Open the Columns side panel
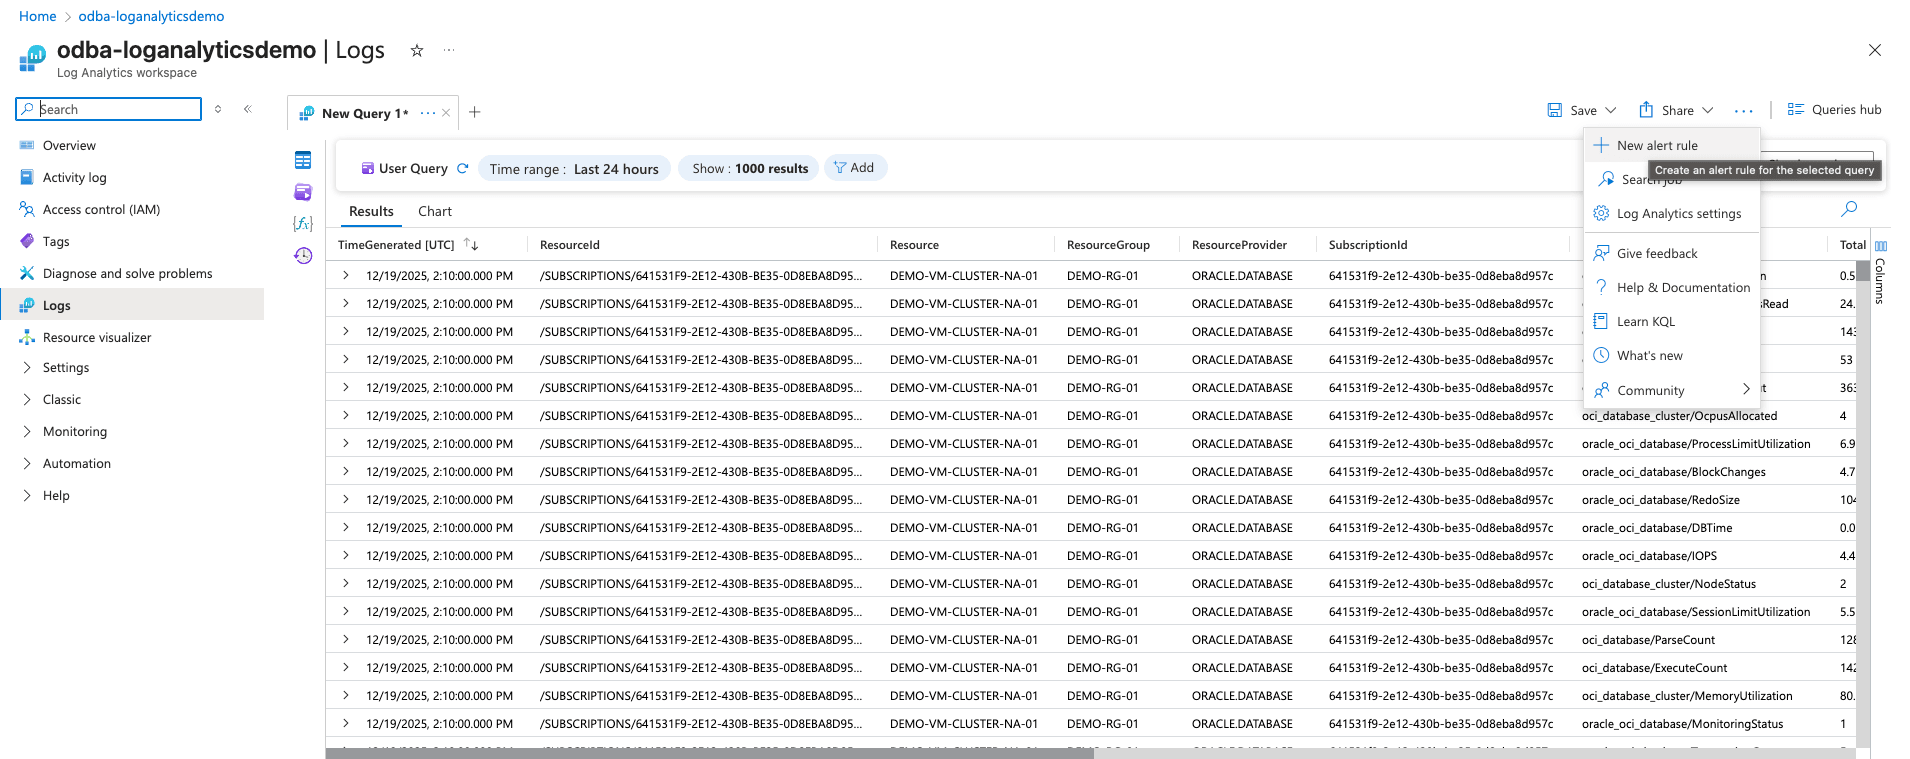This screenshot has width=1910, height=759. pyautogui.click(x=1880, y=272)
